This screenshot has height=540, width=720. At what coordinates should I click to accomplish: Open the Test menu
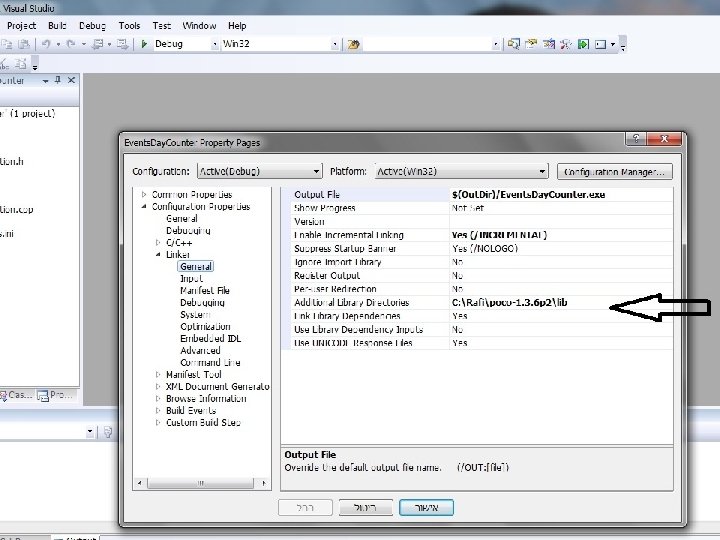pyautogui.click(x=162, y=26)
